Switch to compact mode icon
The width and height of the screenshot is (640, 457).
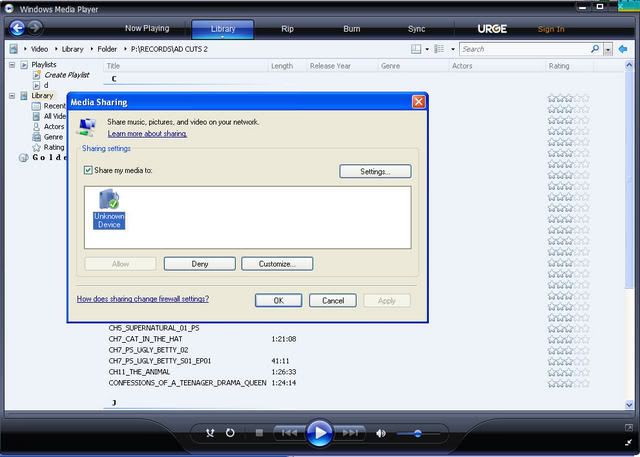[629, 442]
